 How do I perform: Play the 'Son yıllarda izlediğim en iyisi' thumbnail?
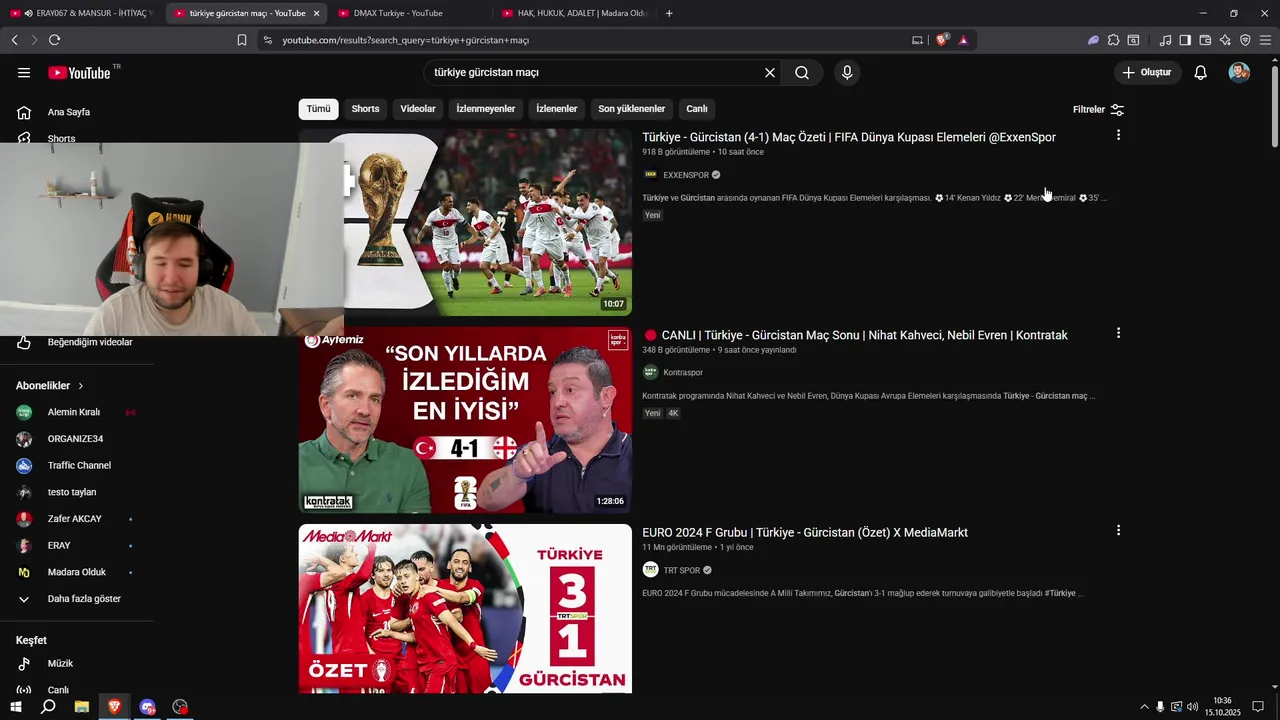465,420
